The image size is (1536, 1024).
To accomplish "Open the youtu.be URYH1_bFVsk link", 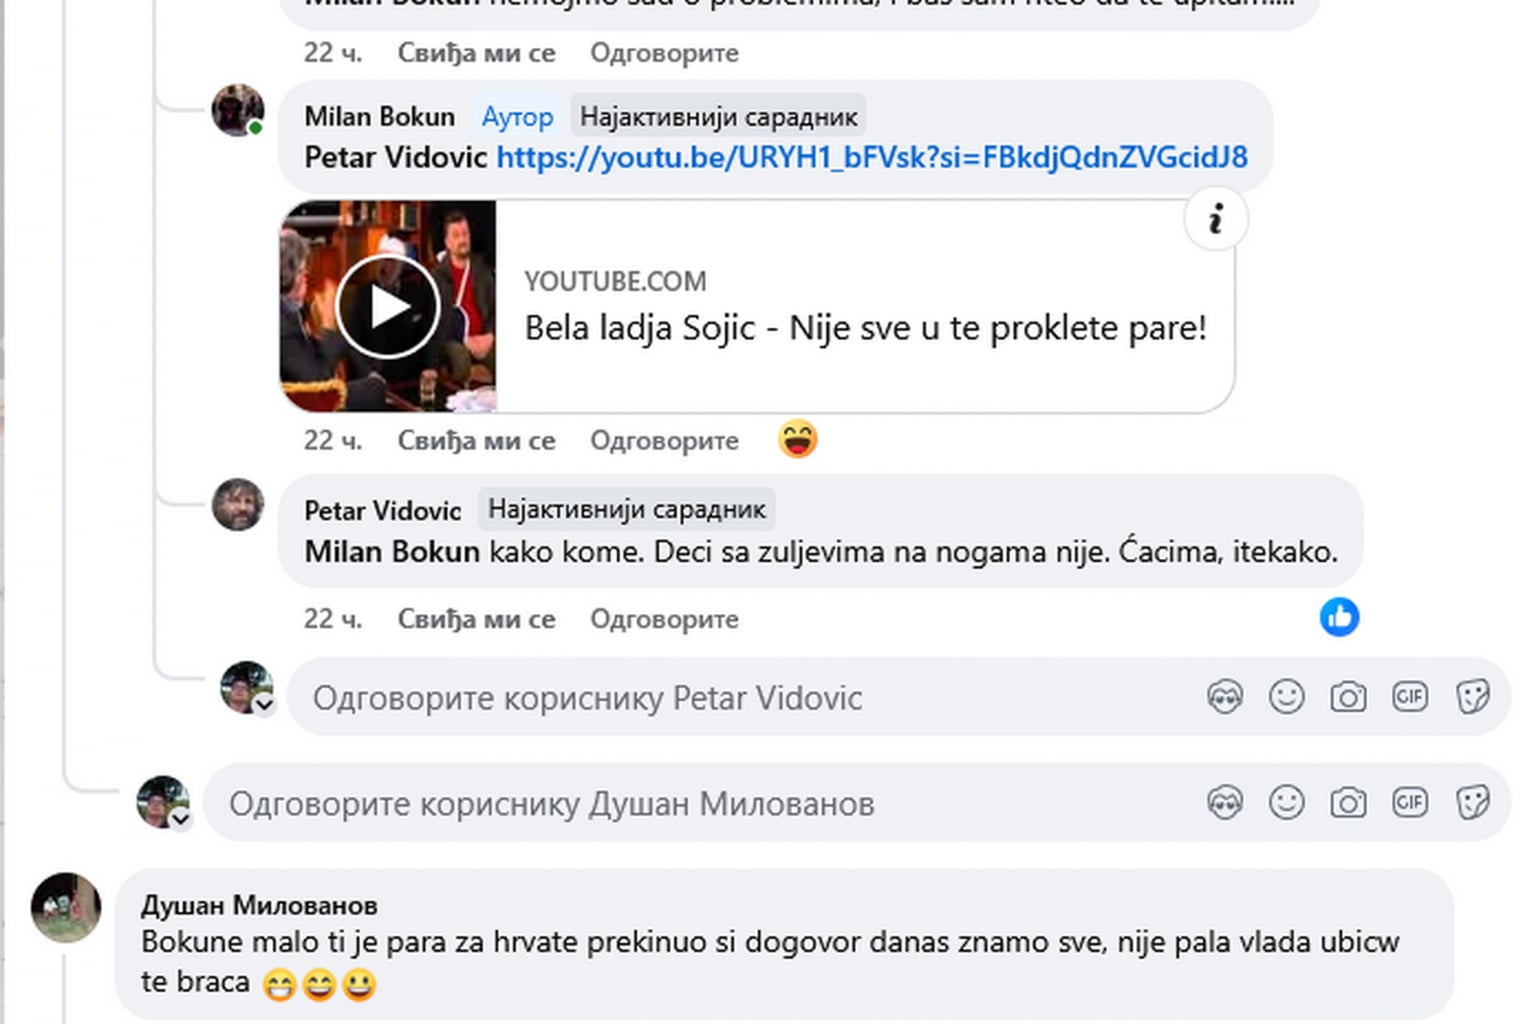I will [x=872, y=157].
